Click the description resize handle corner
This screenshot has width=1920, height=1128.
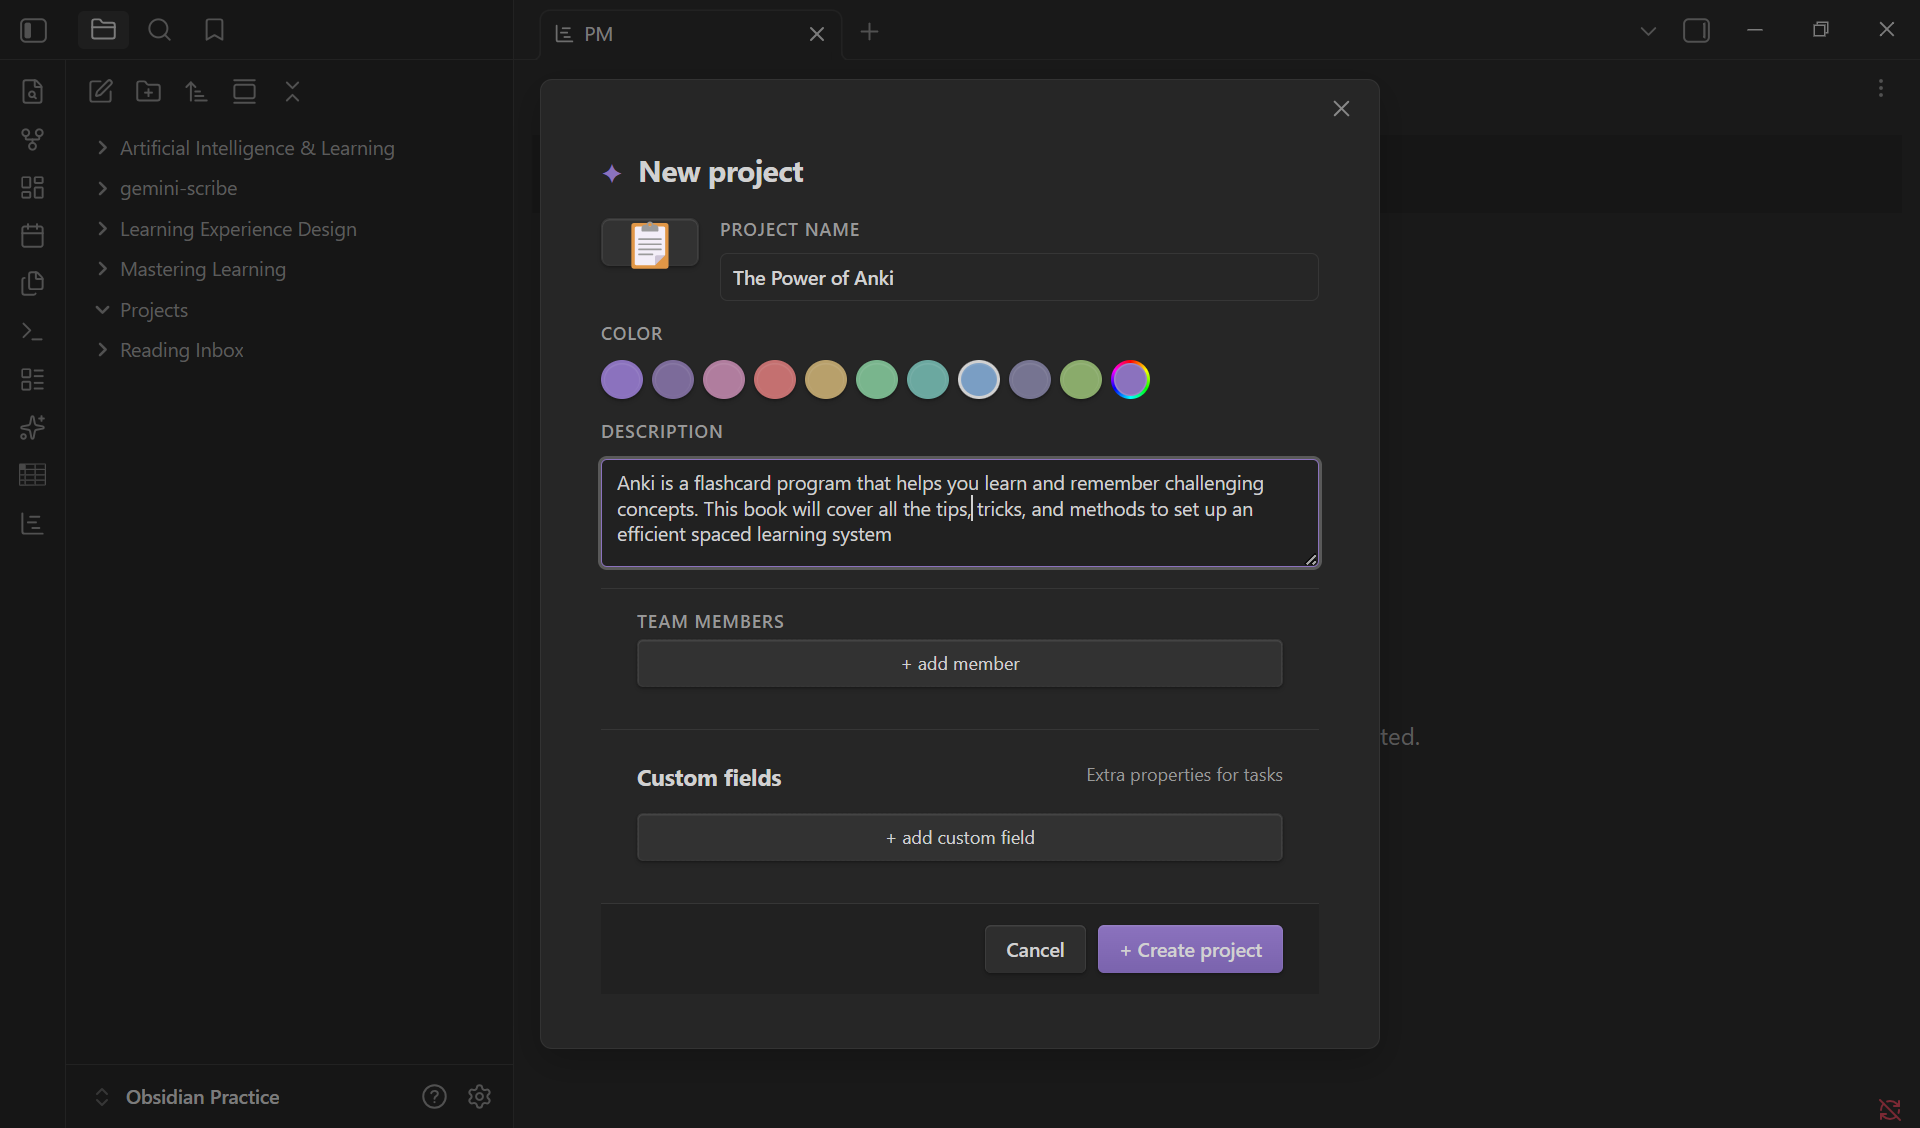point(1311,559)
